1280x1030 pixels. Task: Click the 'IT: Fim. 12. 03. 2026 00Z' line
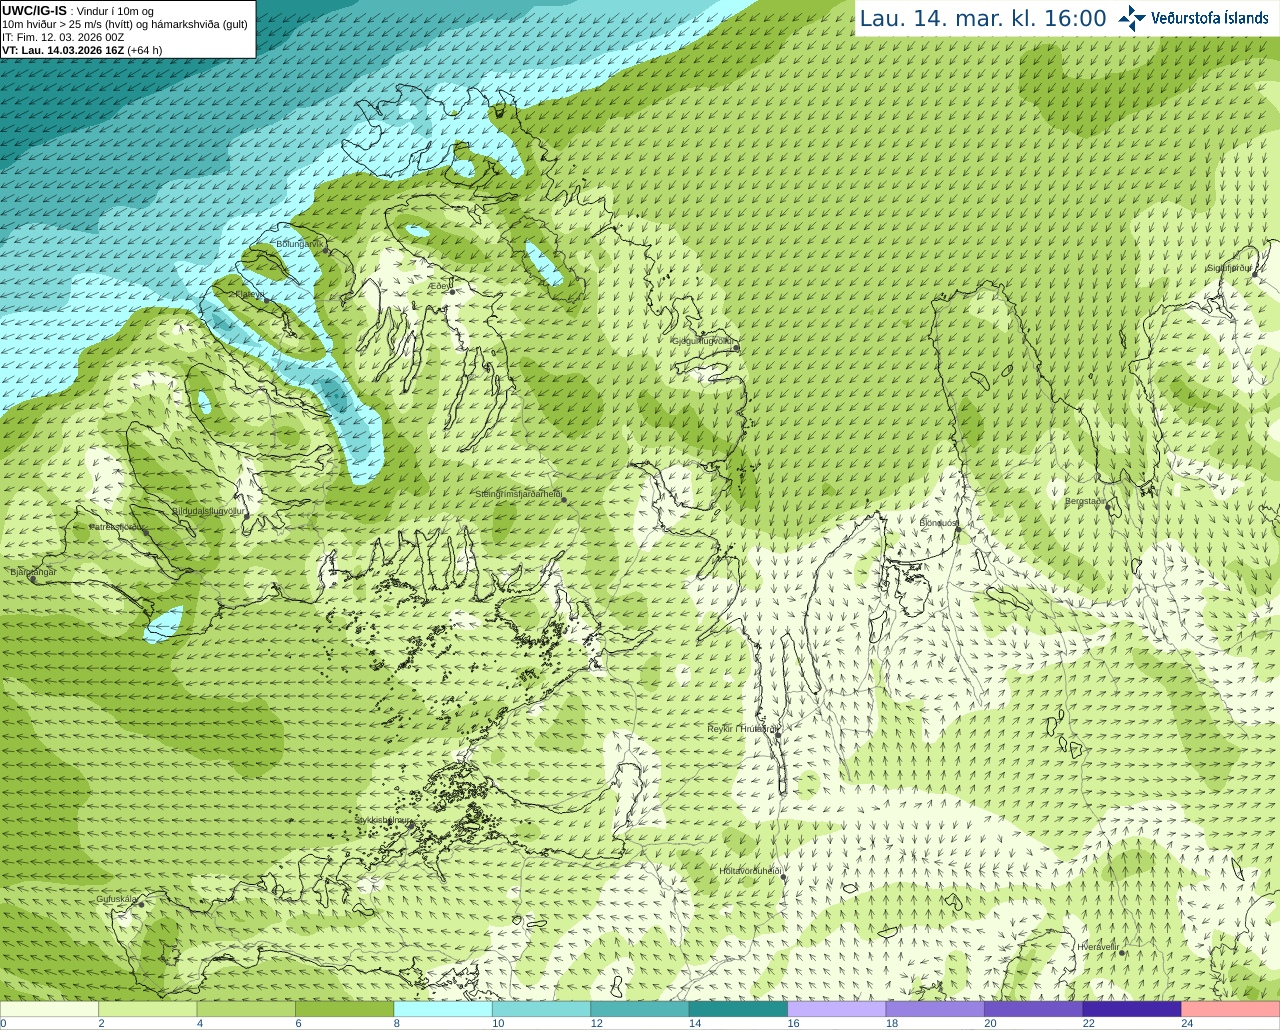(63, 37)
